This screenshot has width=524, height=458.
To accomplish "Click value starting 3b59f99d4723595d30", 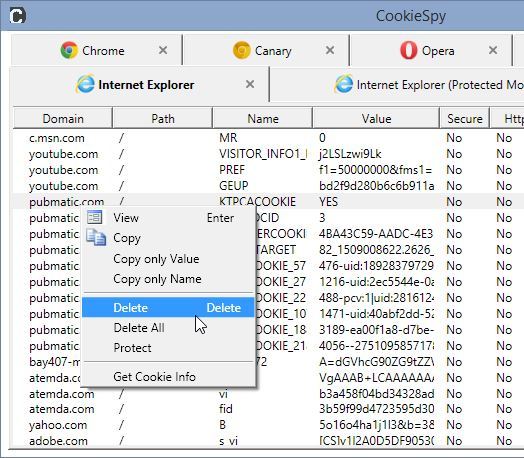I will coord(377,409).
